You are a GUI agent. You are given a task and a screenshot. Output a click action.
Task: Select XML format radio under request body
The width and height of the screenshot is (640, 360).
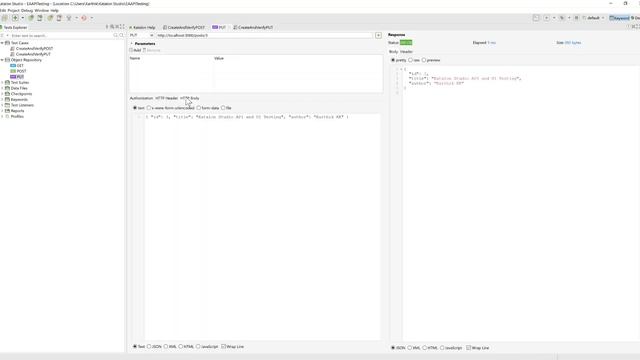(166, 347)
